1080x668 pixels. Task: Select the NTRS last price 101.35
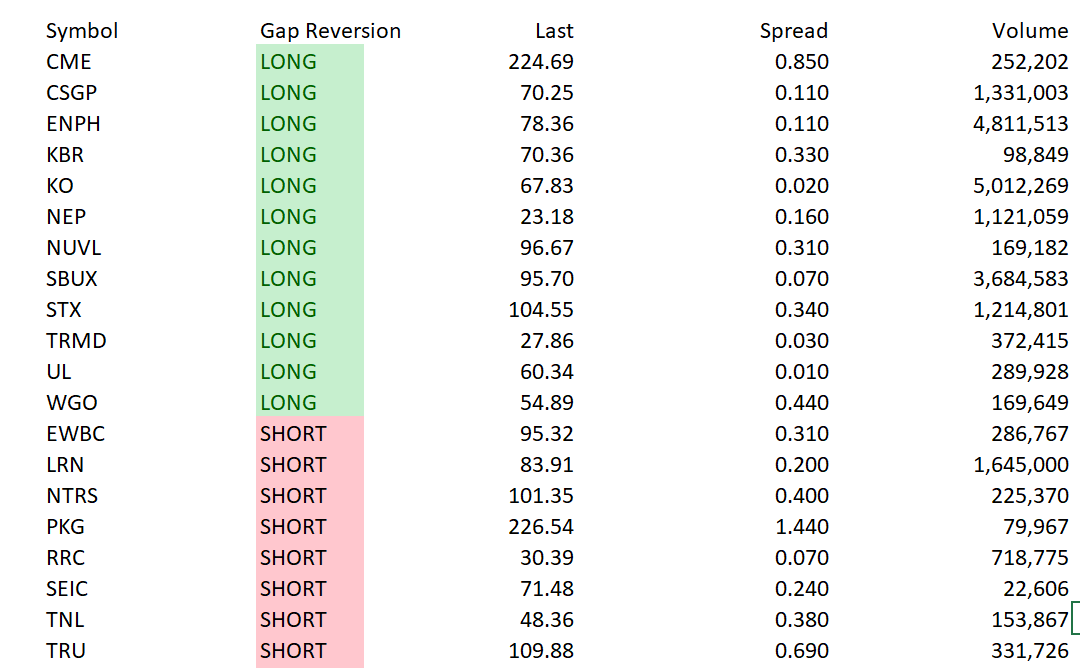click(541, 496)
